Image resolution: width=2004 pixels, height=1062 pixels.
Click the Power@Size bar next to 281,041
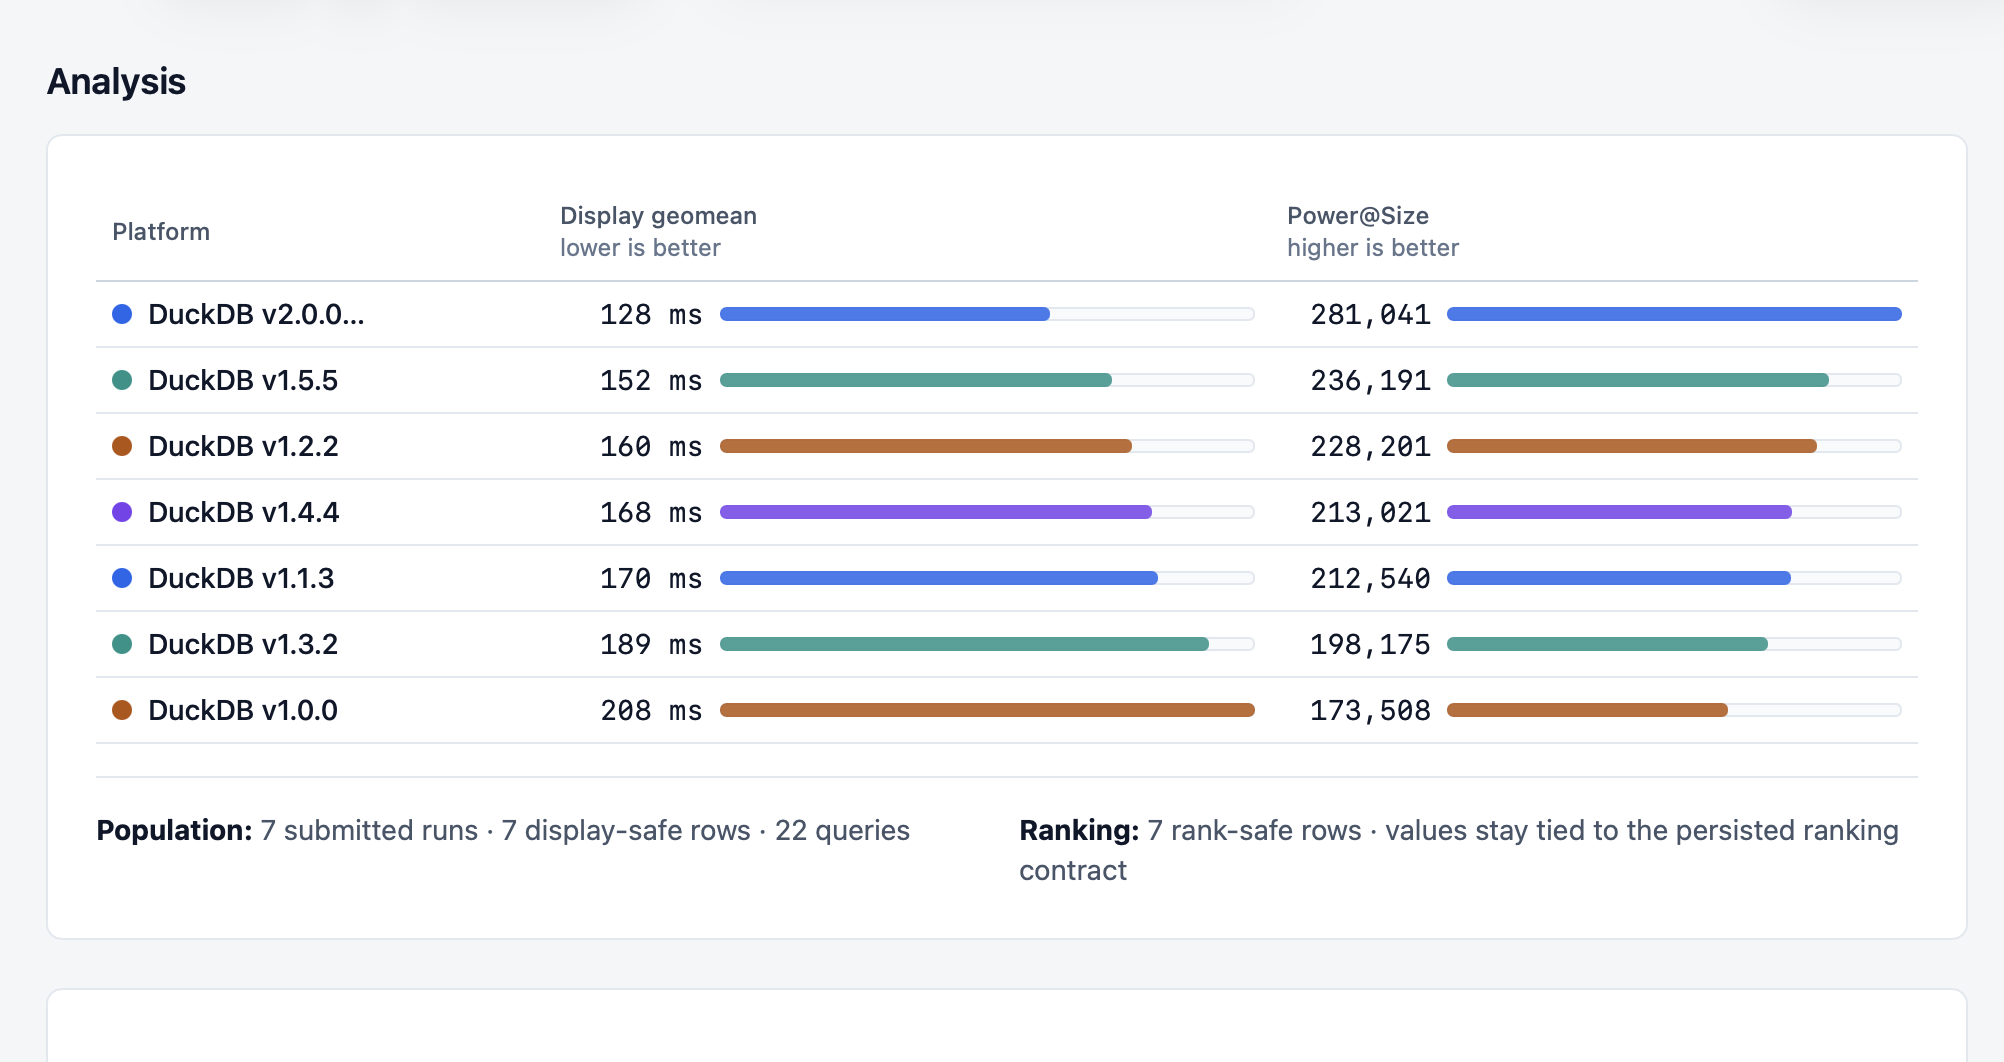coord(1674,314)
